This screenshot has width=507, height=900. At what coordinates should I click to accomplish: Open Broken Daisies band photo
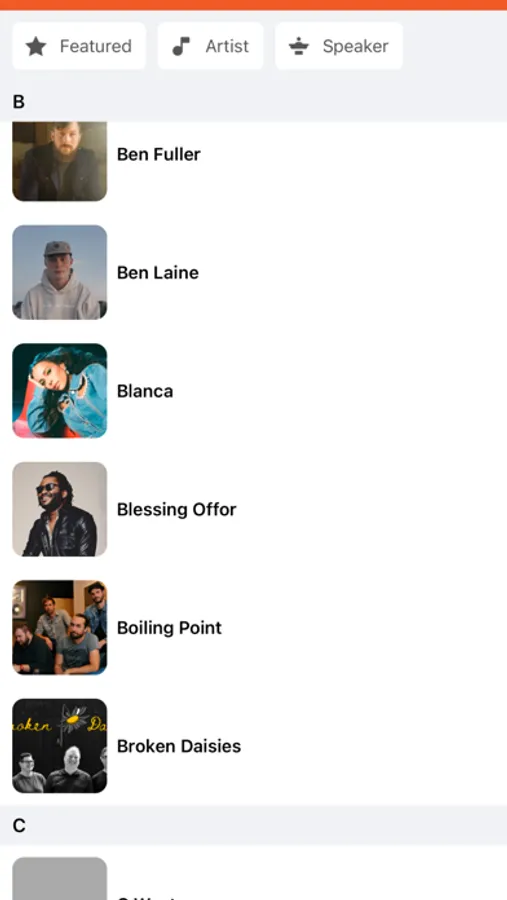(60, 746)
